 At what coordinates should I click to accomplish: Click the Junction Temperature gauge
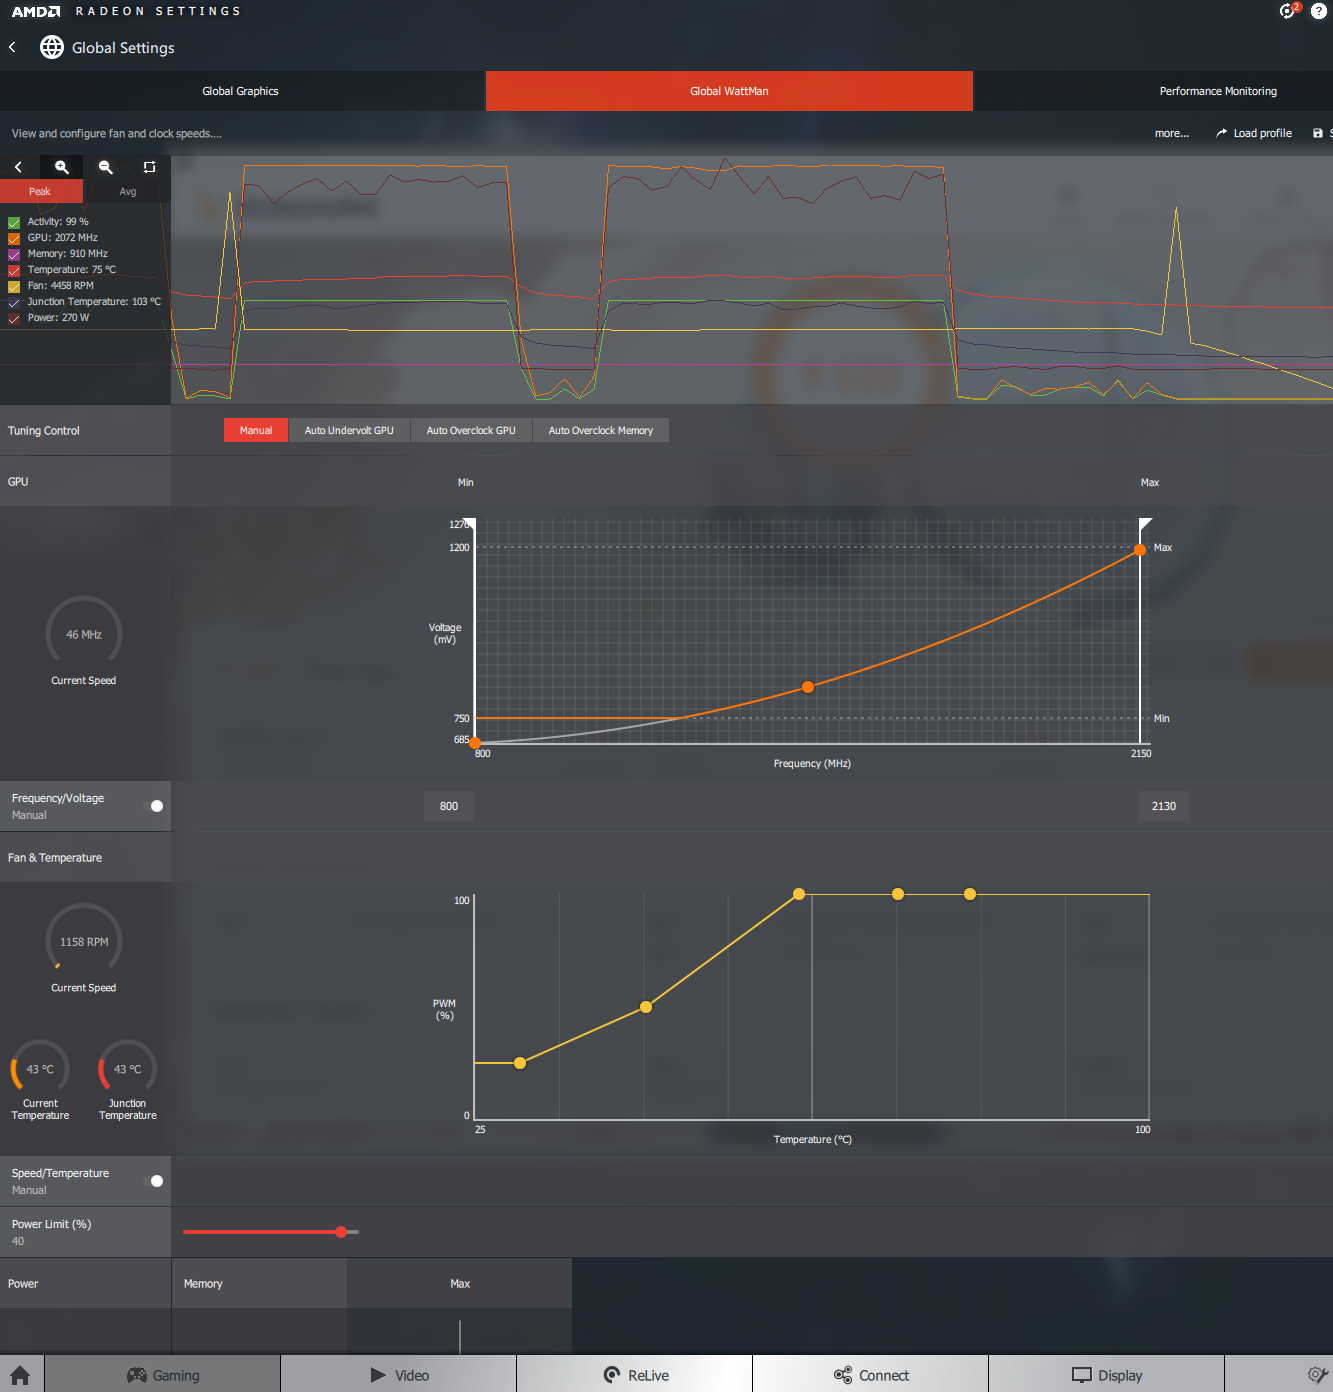(127, 1069)
